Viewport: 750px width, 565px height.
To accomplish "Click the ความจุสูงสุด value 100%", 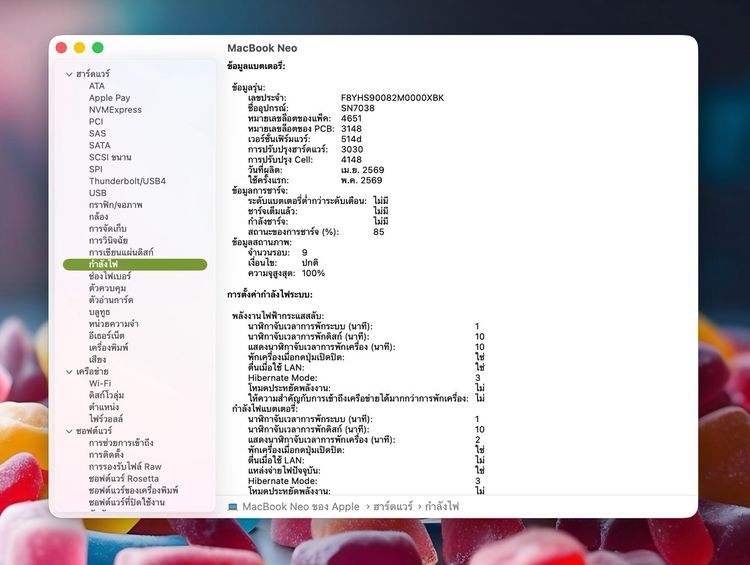I will [313, 273].
